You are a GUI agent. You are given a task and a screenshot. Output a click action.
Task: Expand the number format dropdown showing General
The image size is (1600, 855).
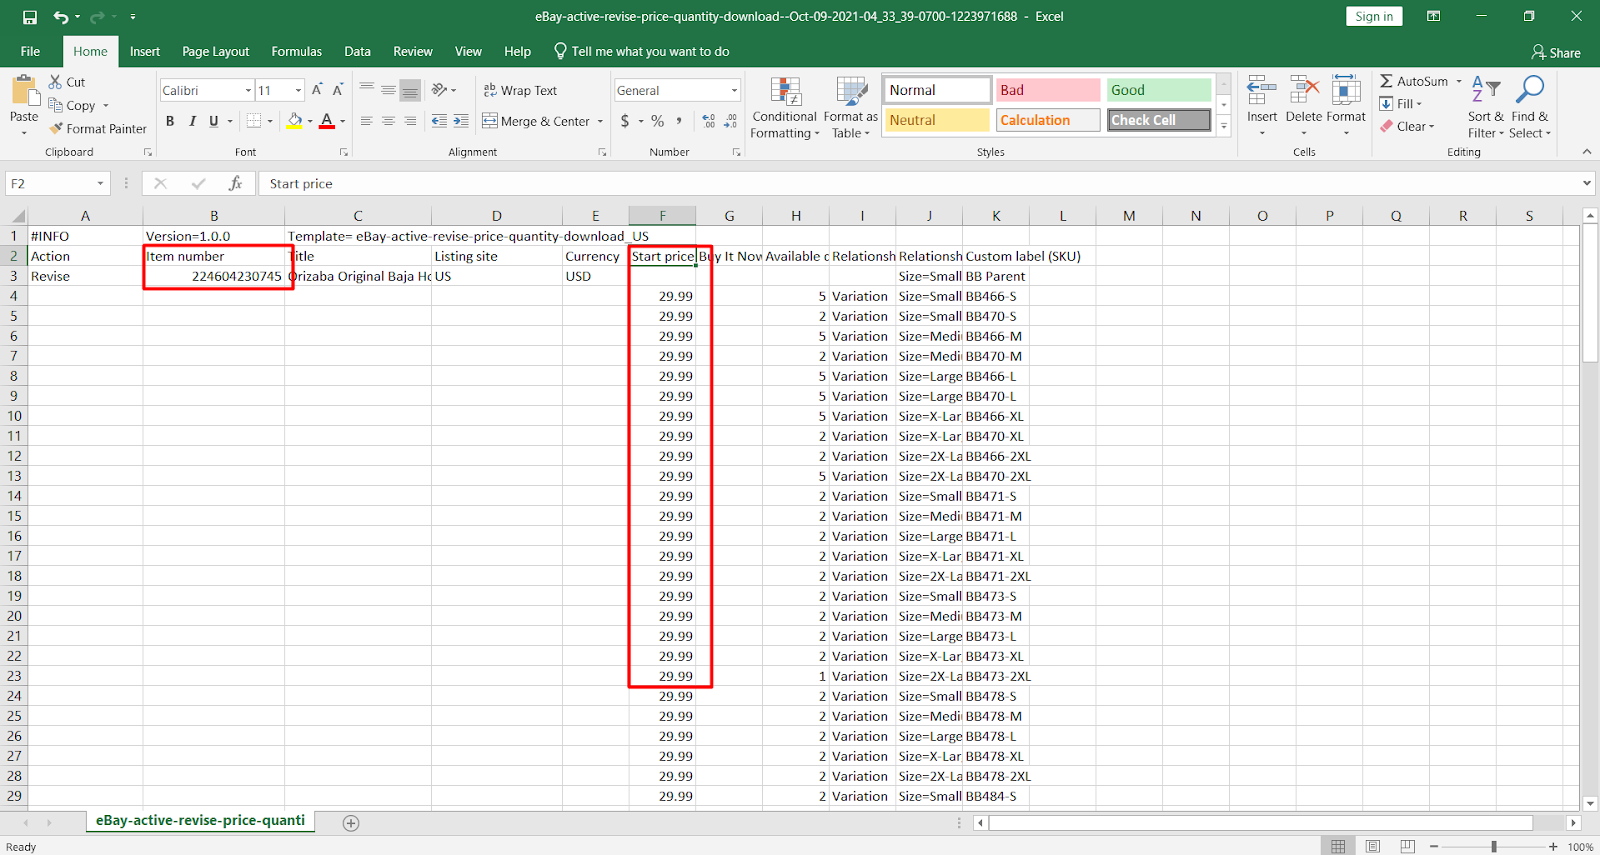(734, 90)
